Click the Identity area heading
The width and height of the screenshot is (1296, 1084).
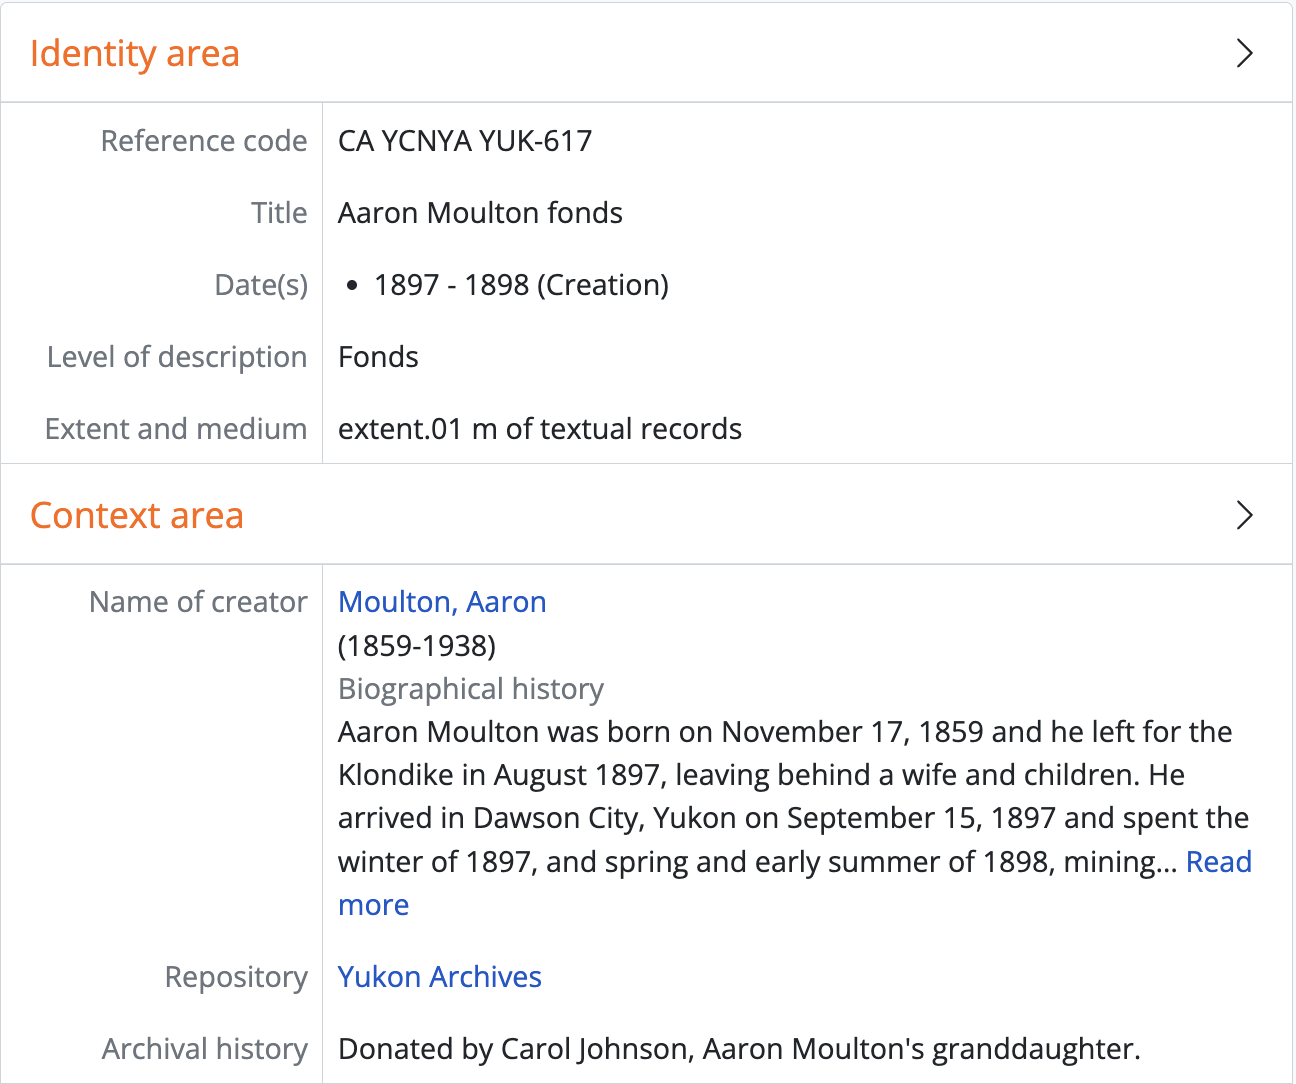tap(135, 53)
